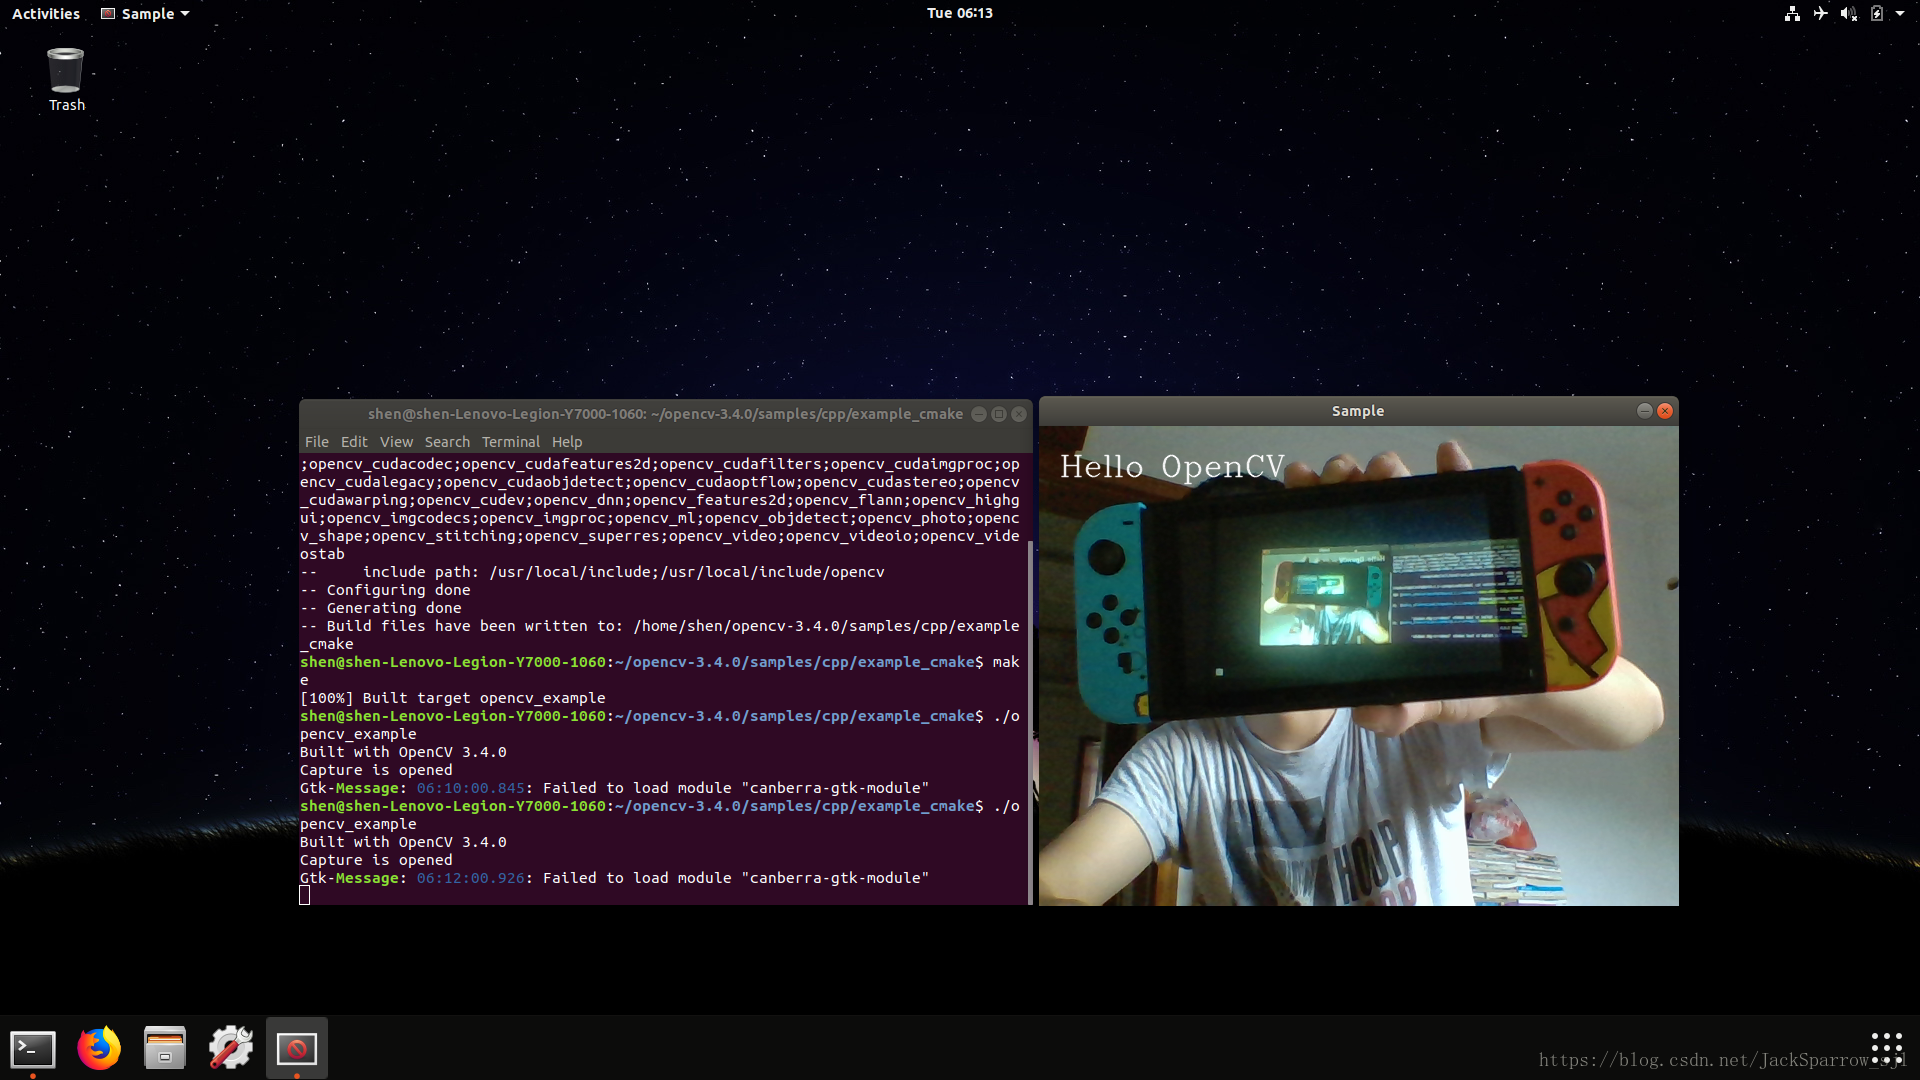Open the terminal File menu
1920x1080 pixels.
coord(316,442)
